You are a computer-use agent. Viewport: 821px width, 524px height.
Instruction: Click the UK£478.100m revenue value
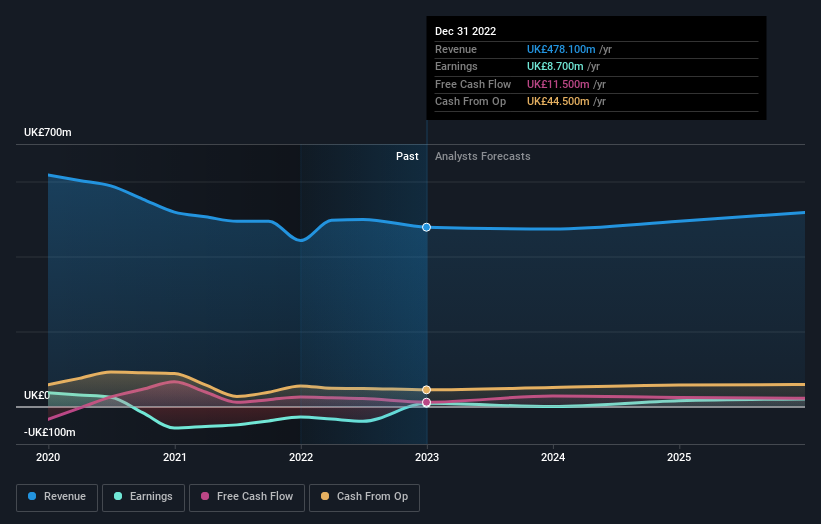[x=561, y=49]
